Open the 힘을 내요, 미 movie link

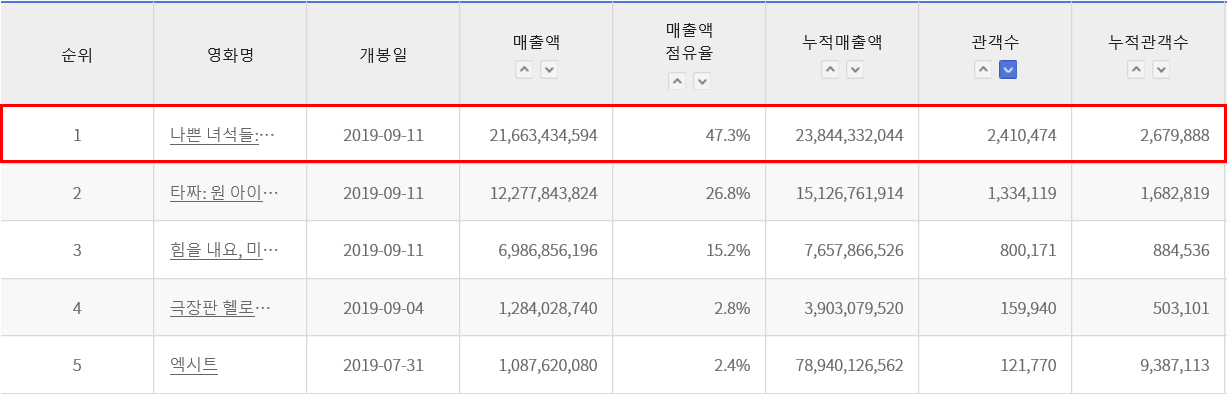click(x=224, y=249)
